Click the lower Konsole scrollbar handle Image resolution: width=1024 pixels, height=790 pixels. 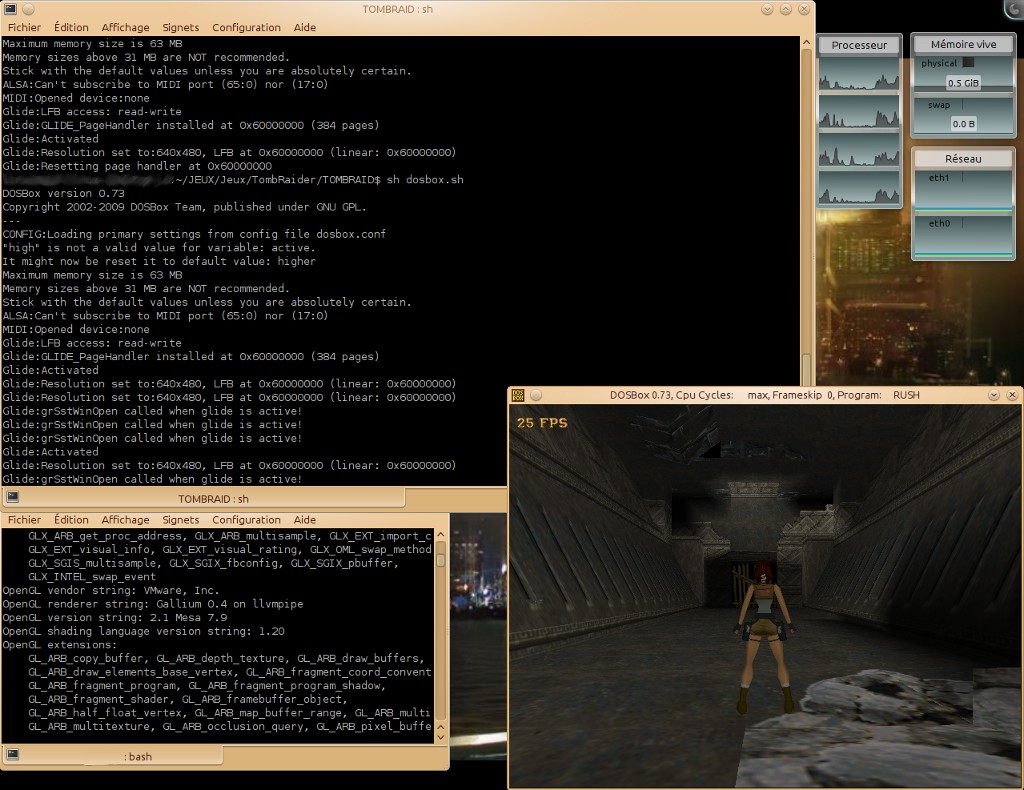tap(441, 560)
